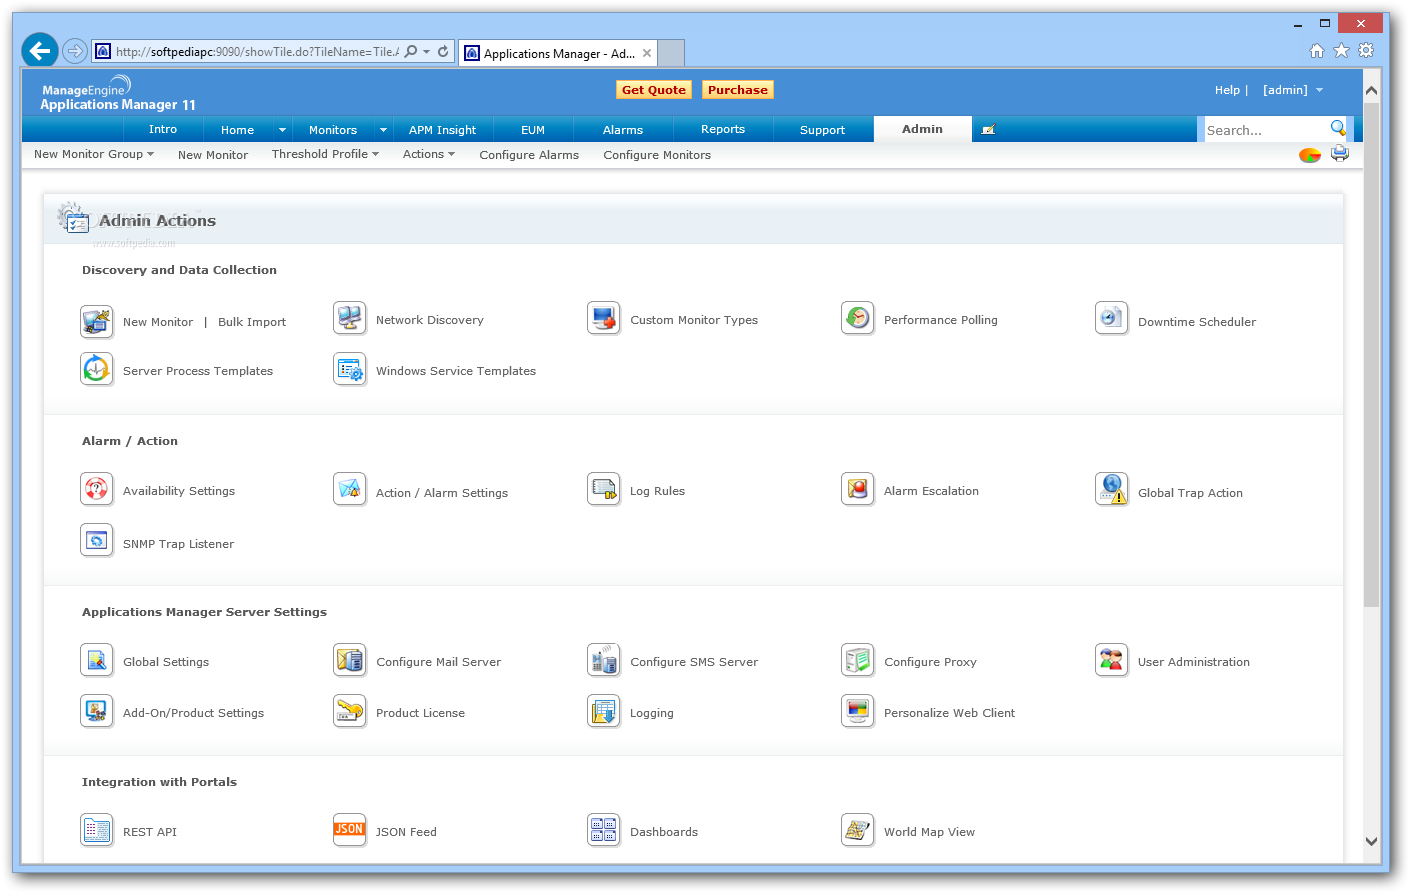The width and height of the screenshot is (1410, 893).
Task: Open the browser address bar search dropdown
Action: pos(427,51)
